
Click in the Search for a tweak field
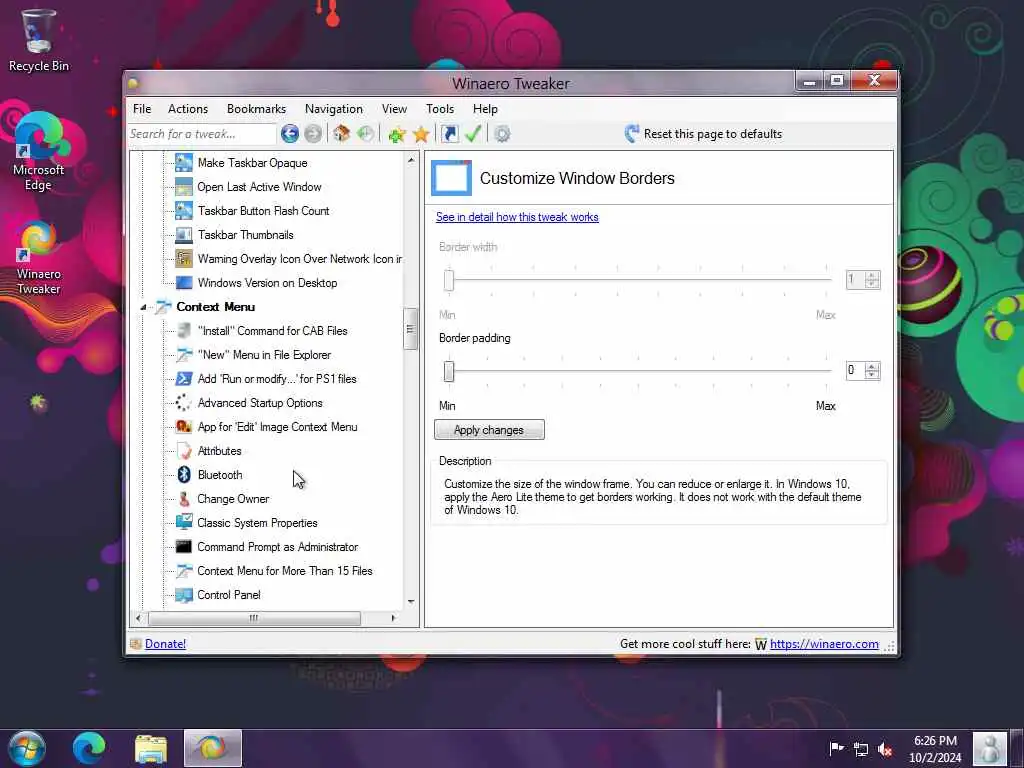click(x=201, y=134)
